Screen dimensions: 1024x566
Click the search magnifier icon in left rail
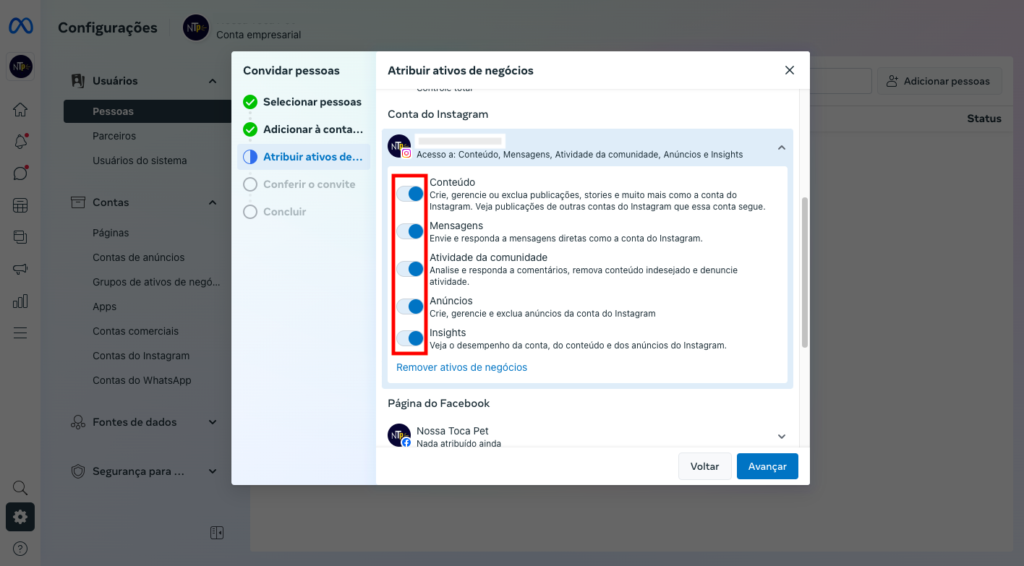[x=20, y=488]
